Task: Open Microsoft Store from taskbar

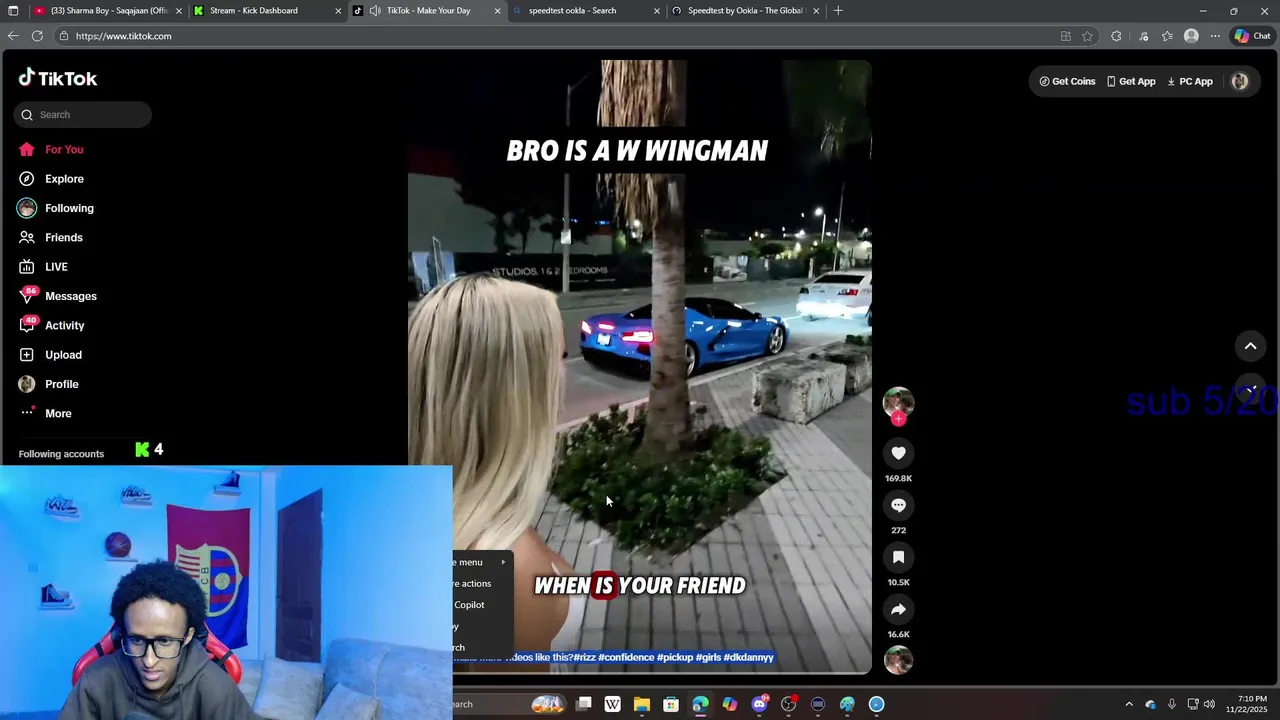Action: click(x=671, y=704)
